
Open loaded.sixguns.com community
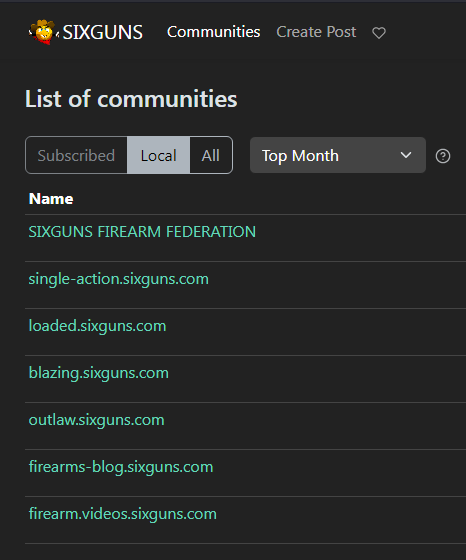[97, 326]
